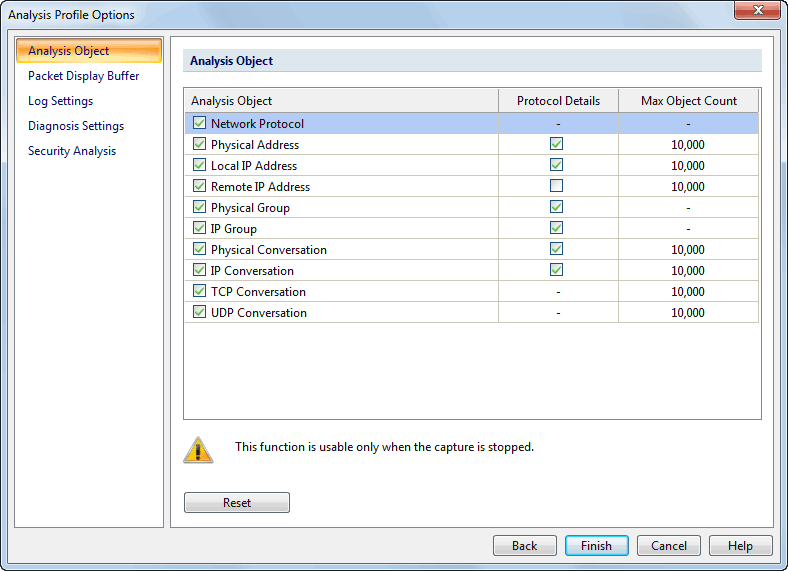Go Back to previous step
The height and width of the screenshot is (571, 788).
click(525, 546)
